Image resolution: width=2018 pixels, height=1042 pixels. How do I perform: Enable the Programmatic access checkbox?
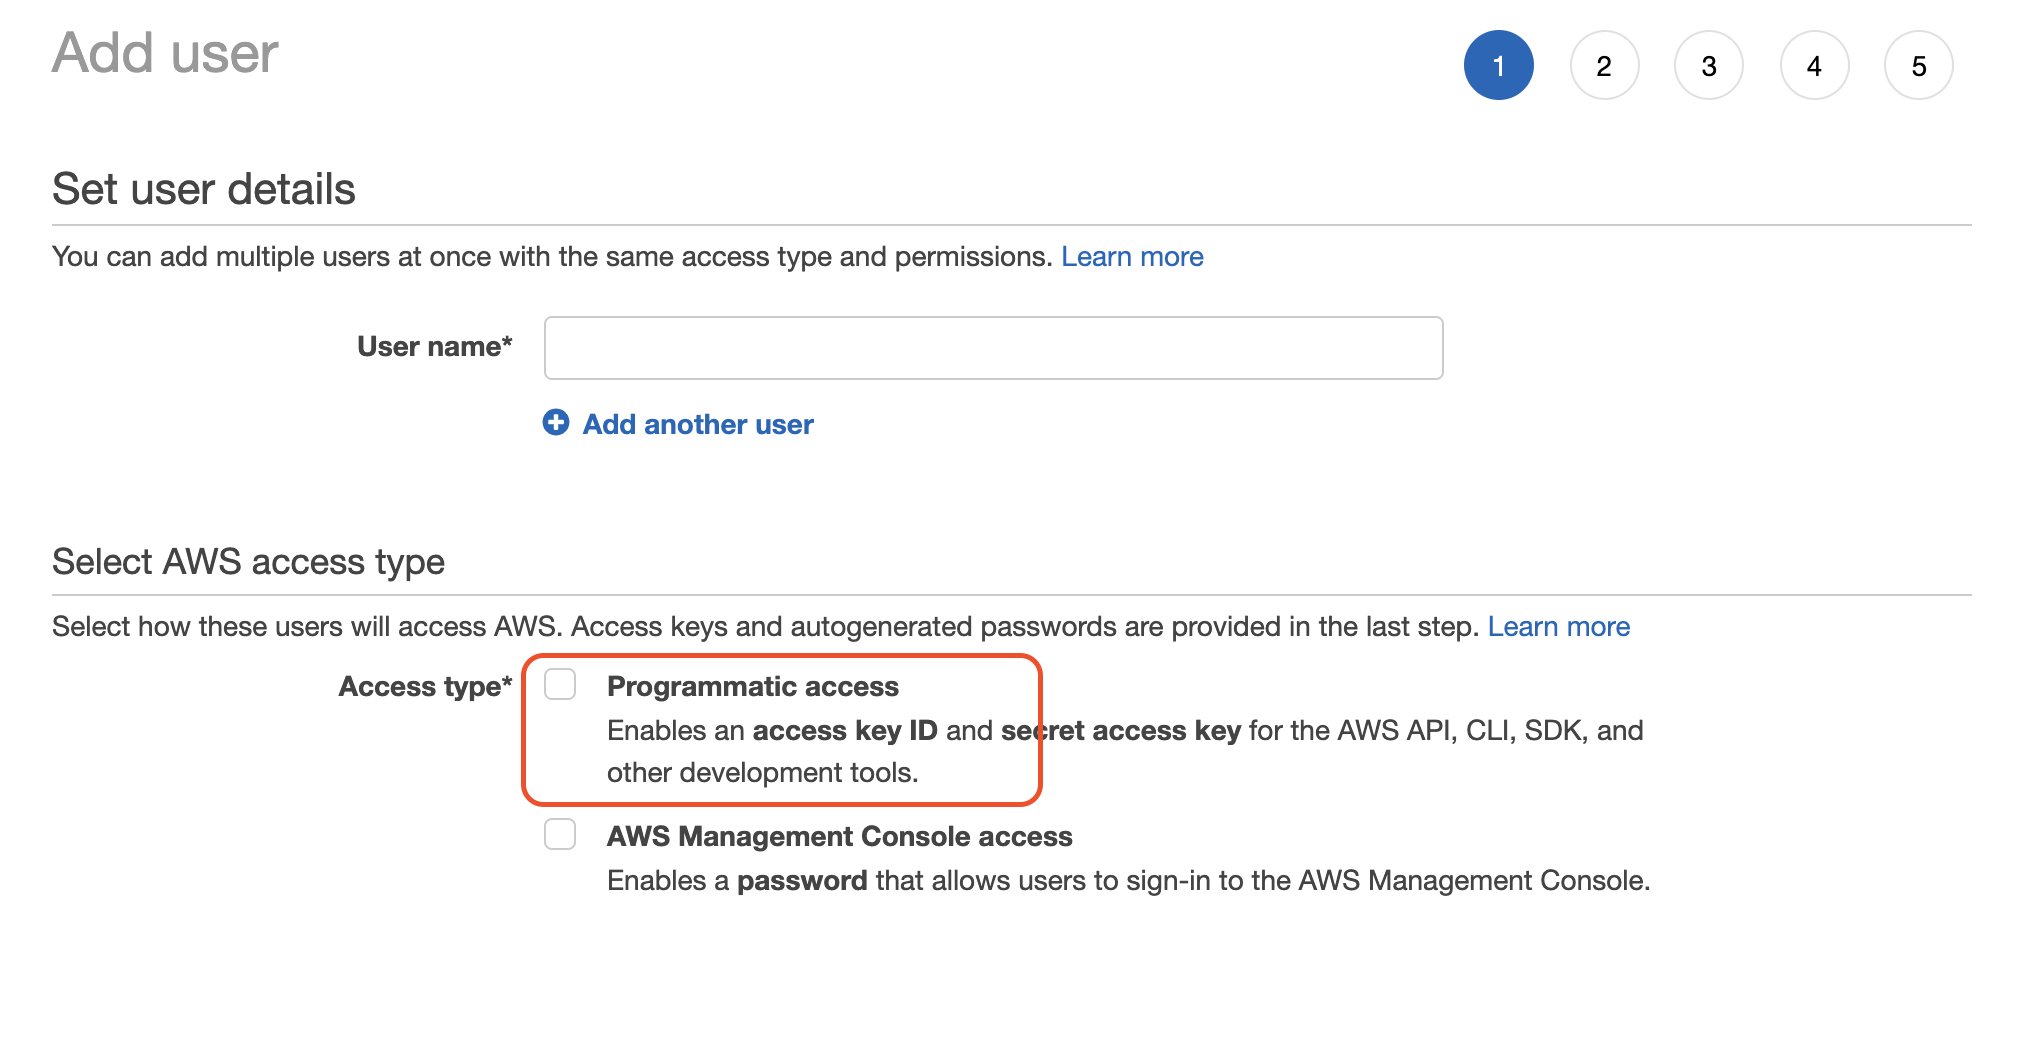[x=560, y=685]
